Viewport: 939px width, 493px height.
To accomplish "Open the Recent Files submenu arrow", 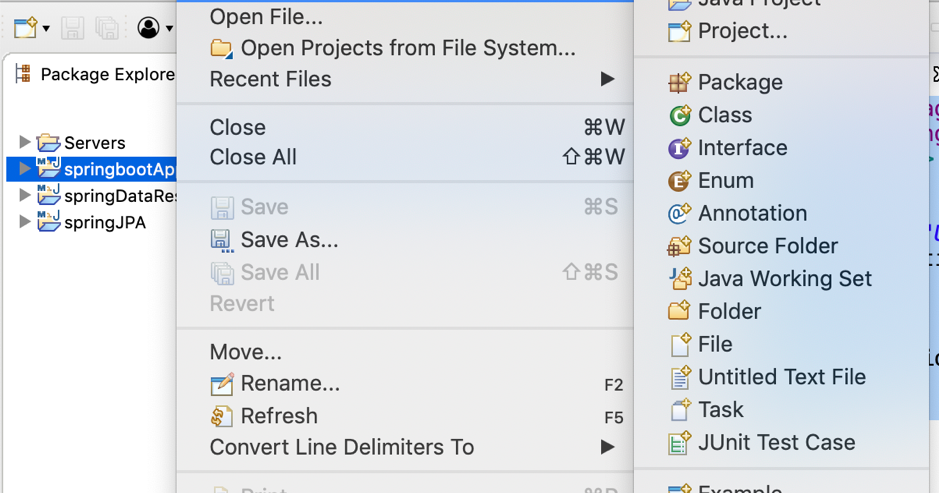I will pyautogui.click(x=607, y=79).
